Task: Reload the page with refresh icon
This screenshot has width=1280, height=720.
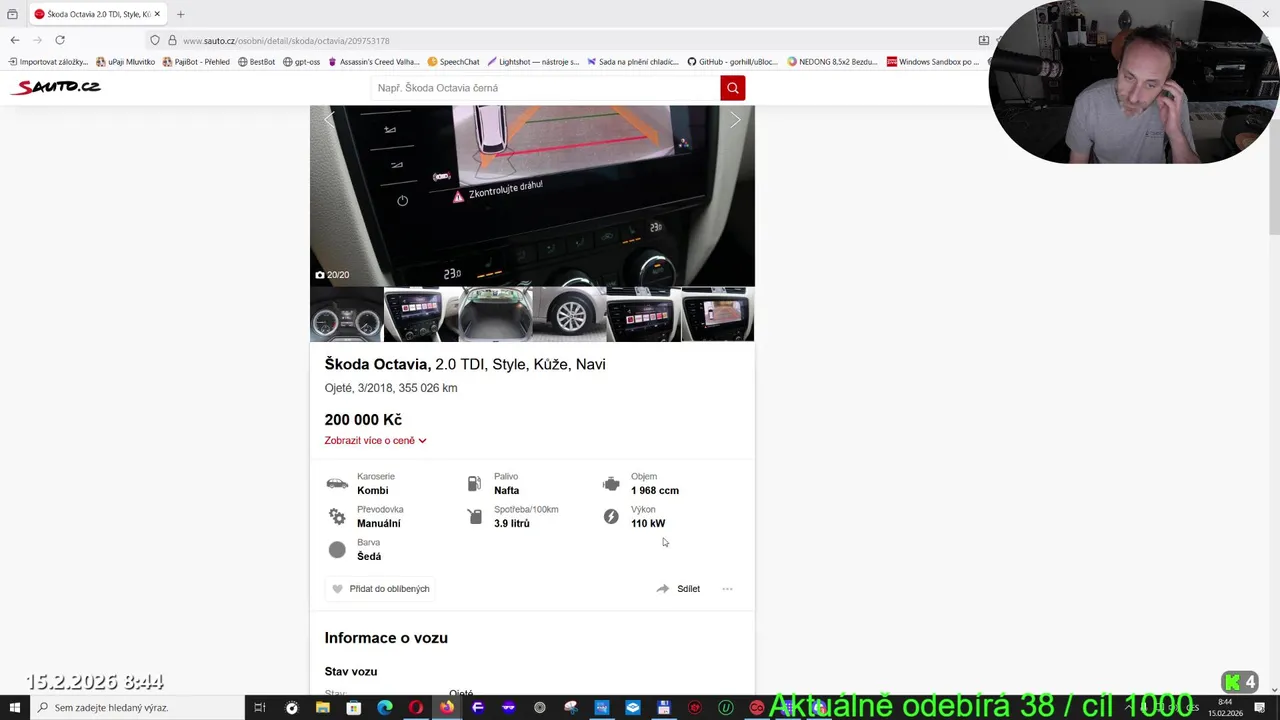Action: point(60,40)
